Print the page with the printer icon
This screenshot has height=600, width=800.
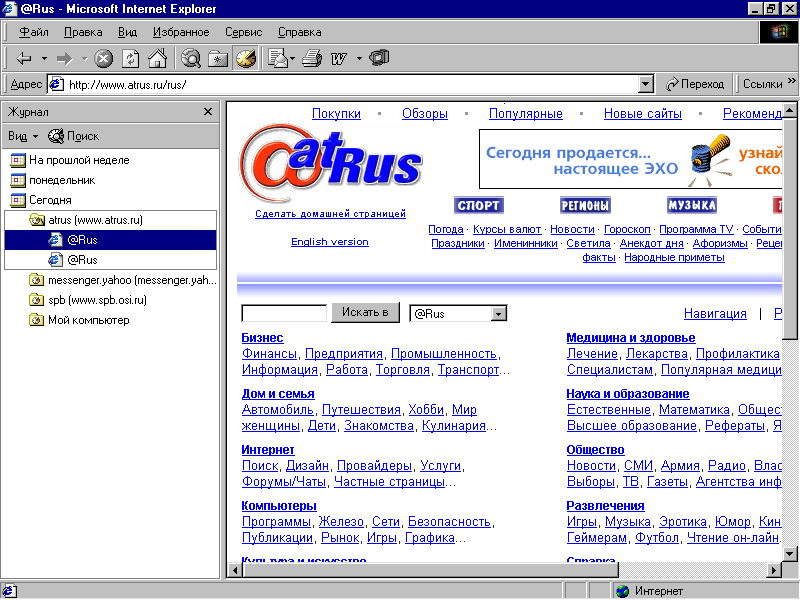pyautogui.click(x=312, y=59)
